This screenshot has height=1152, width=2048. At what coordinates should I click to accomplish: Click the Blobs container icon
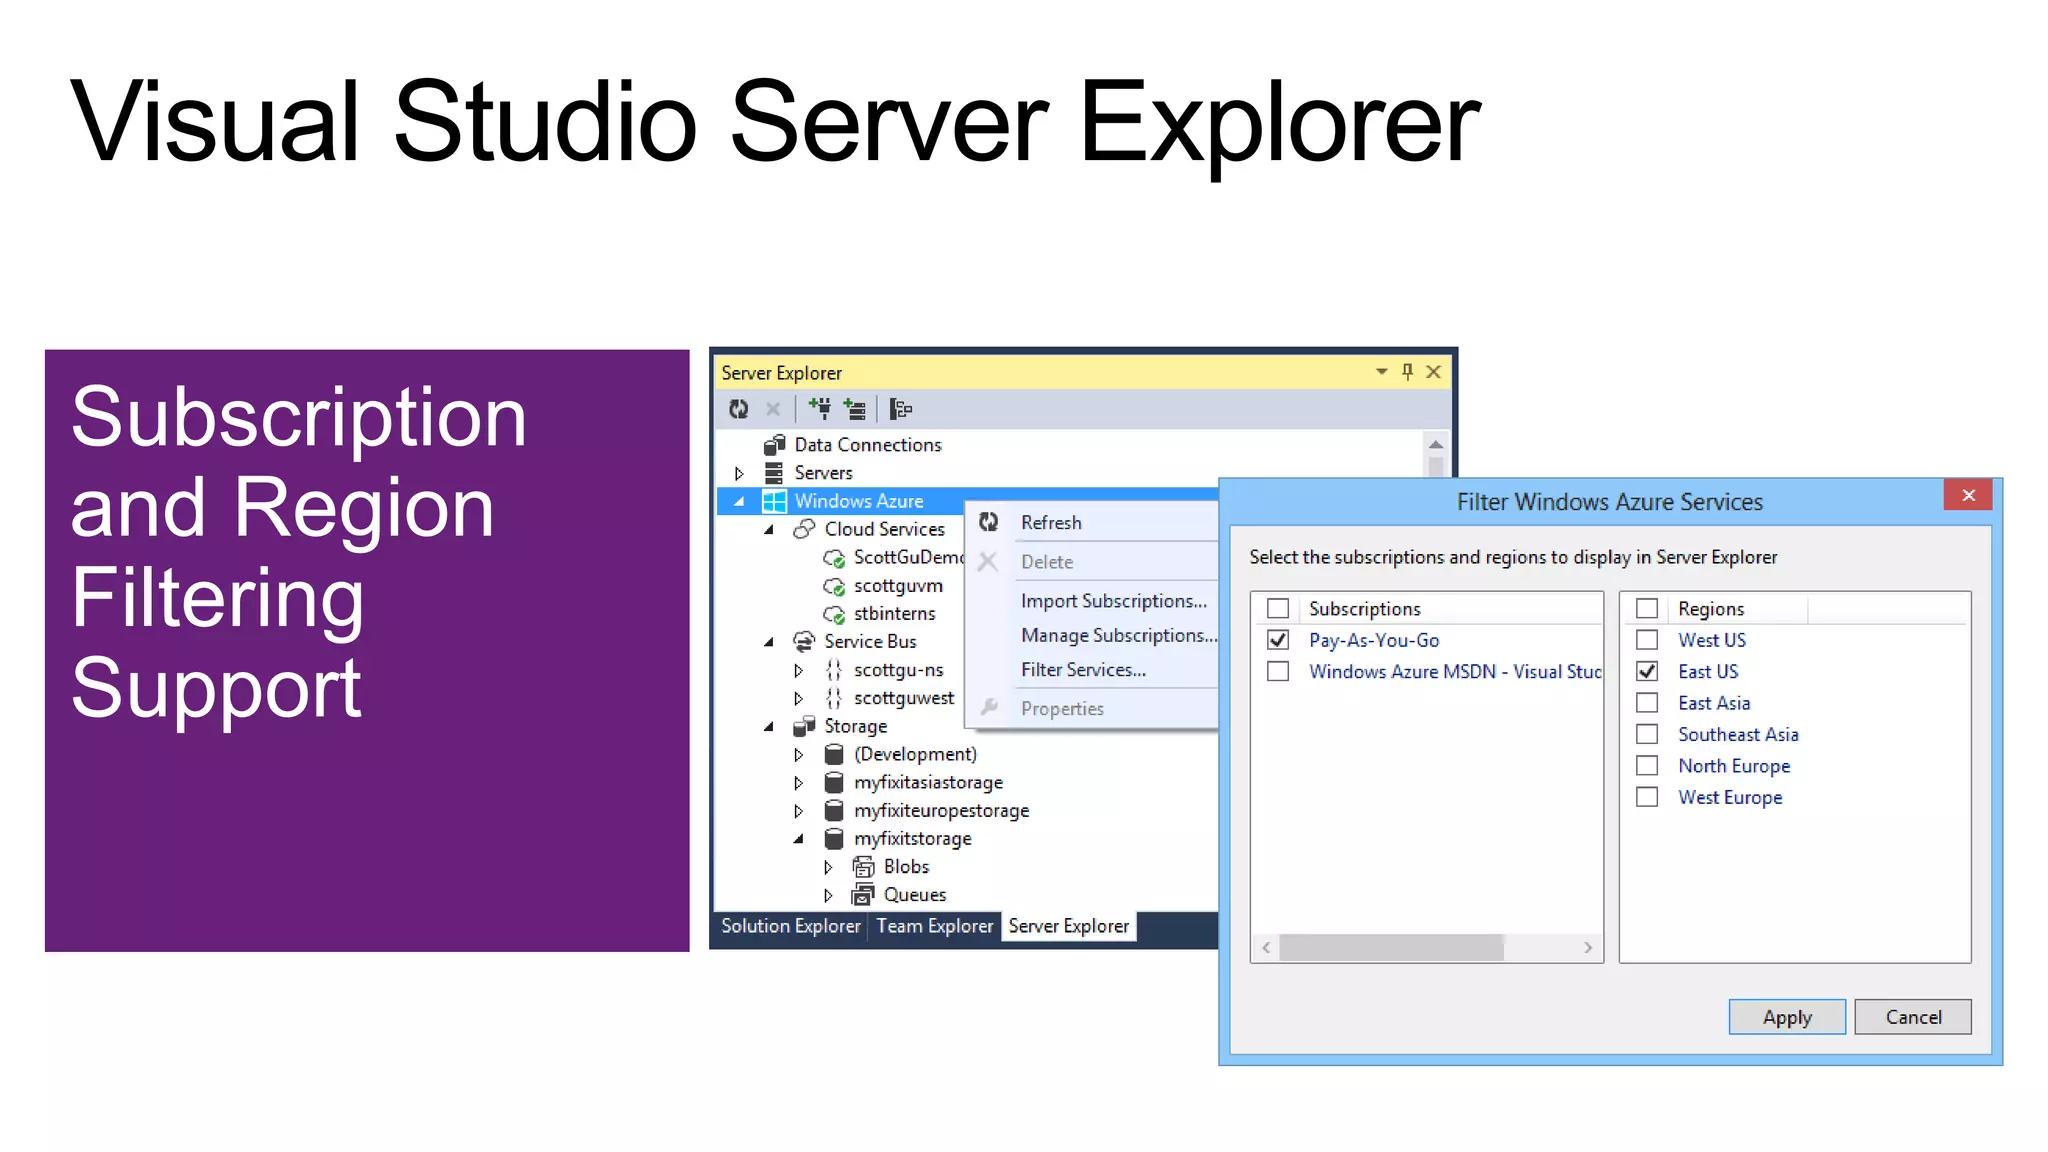(x=863, y=867)
